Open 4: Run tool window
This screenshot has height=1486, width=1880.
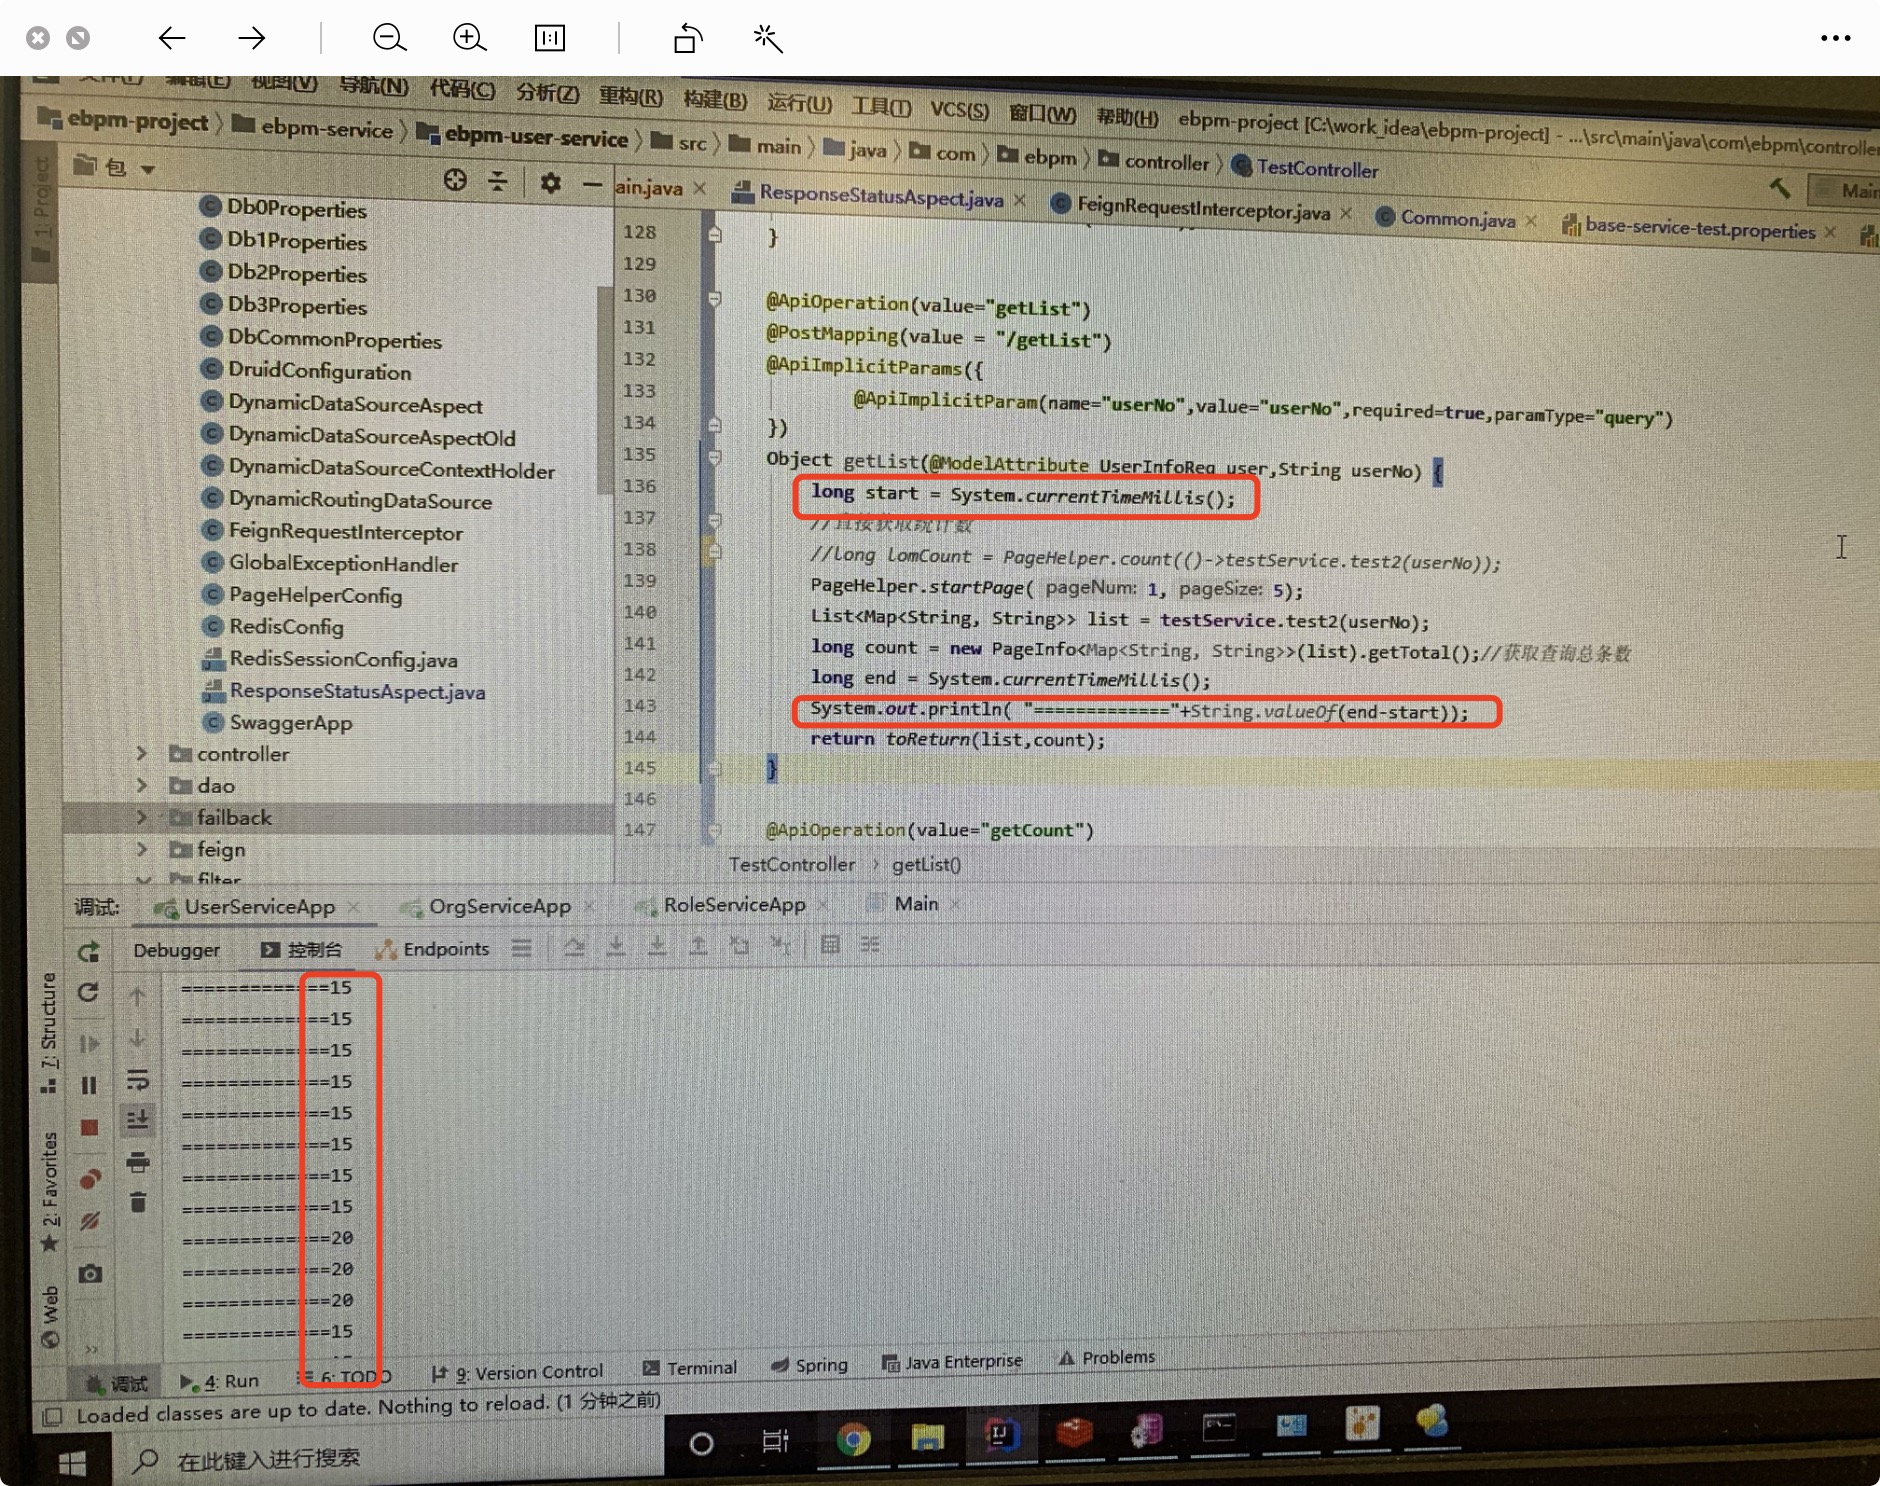[x=219, y=1381]
